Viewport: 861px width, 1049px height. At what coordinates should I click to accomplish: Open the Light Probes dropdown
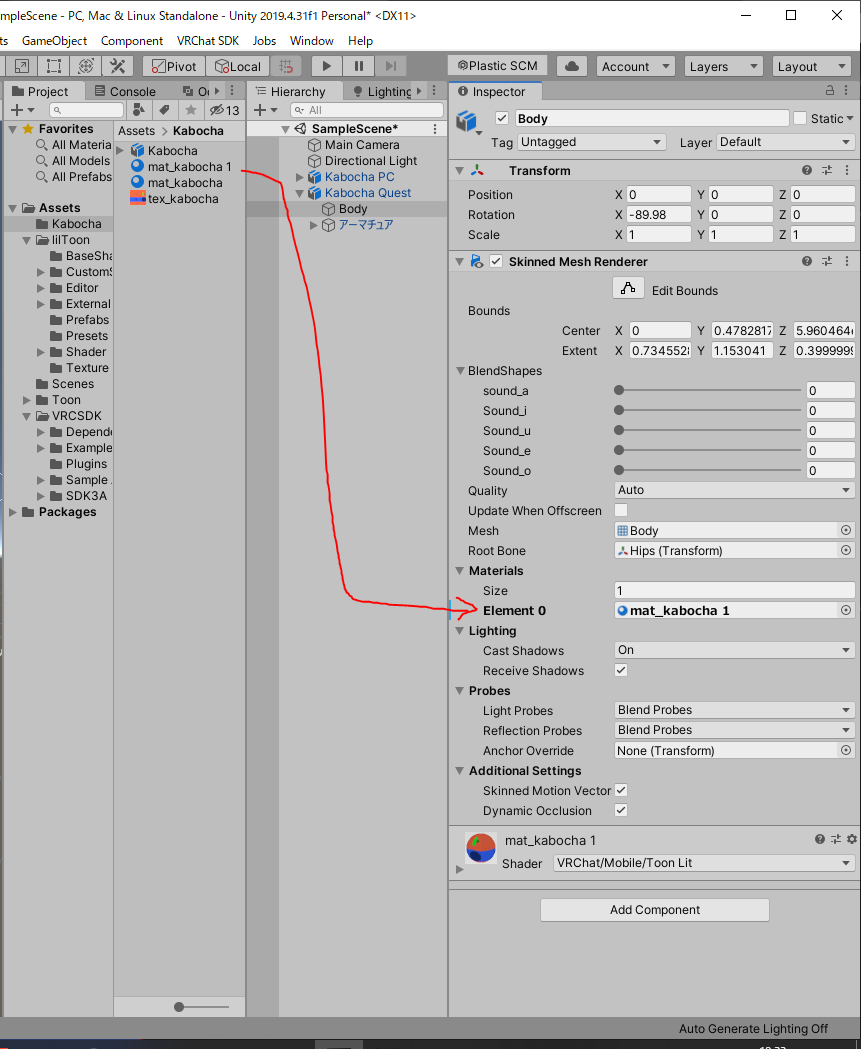pos(734,710)
